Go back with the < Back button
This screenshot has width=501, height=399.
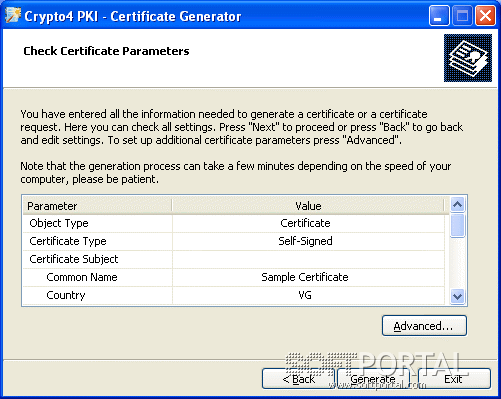click(x=298, y=379)
